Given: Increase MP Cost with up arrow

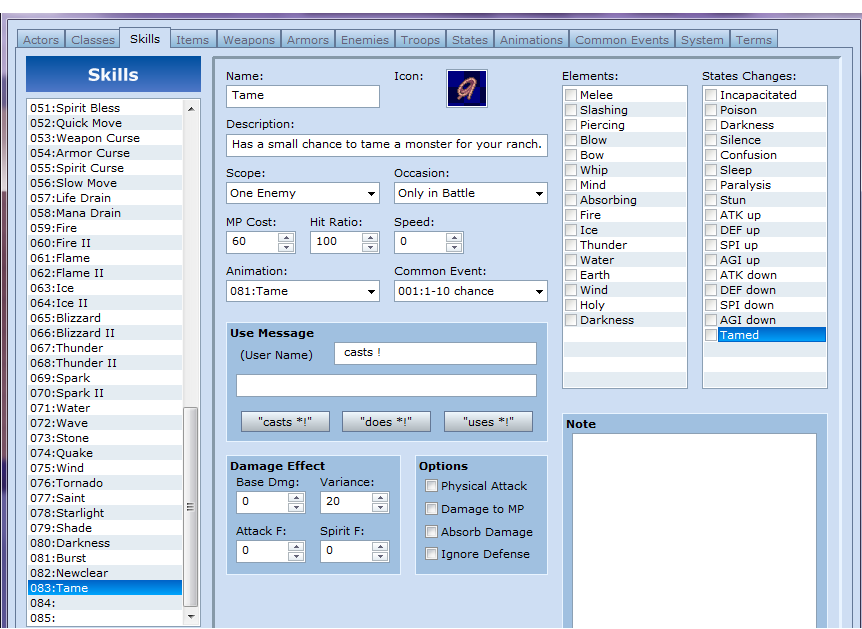Looking at the screenshot, I should tap(286, 237).
